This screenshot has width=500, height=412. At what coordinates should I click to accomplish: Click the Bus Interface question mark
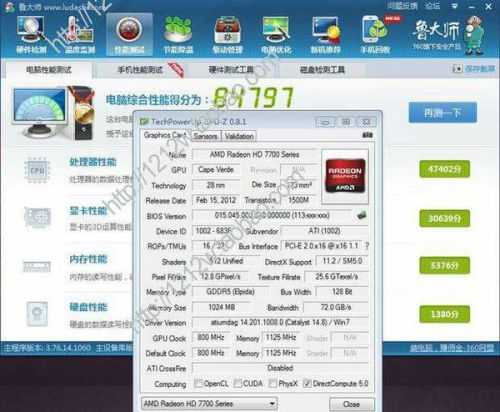(367, 246)
